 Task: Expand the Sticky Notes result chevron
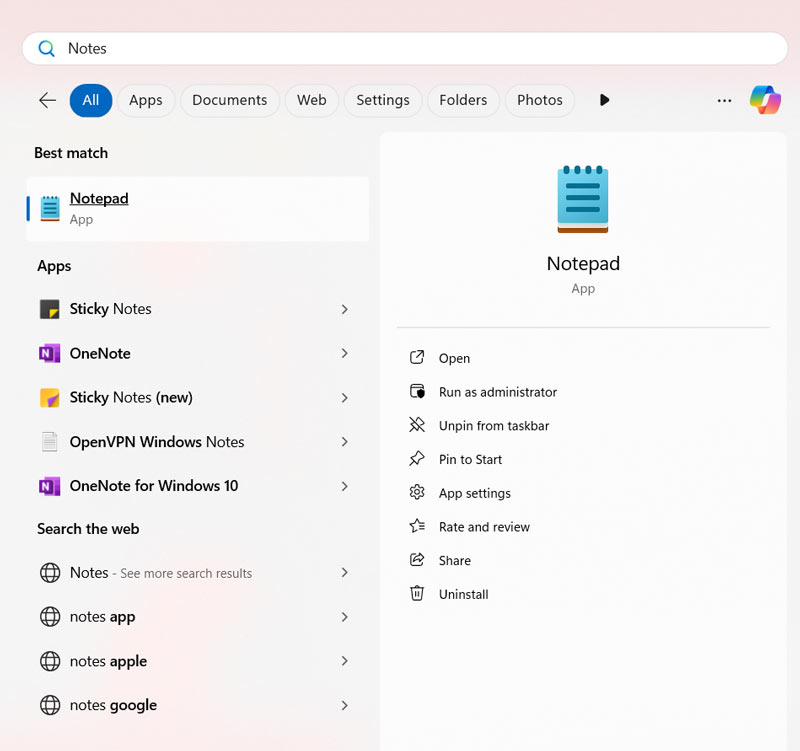[x=344, y=309]
